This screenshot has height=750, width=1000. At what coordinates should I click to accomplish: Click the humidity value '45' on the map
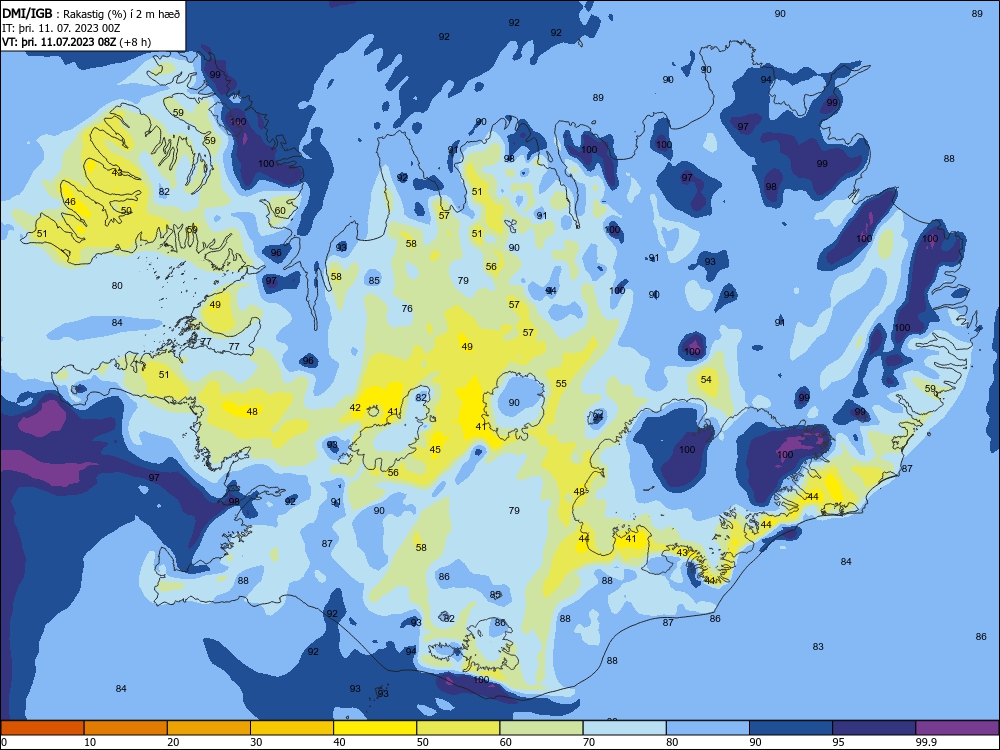(435, 450)
